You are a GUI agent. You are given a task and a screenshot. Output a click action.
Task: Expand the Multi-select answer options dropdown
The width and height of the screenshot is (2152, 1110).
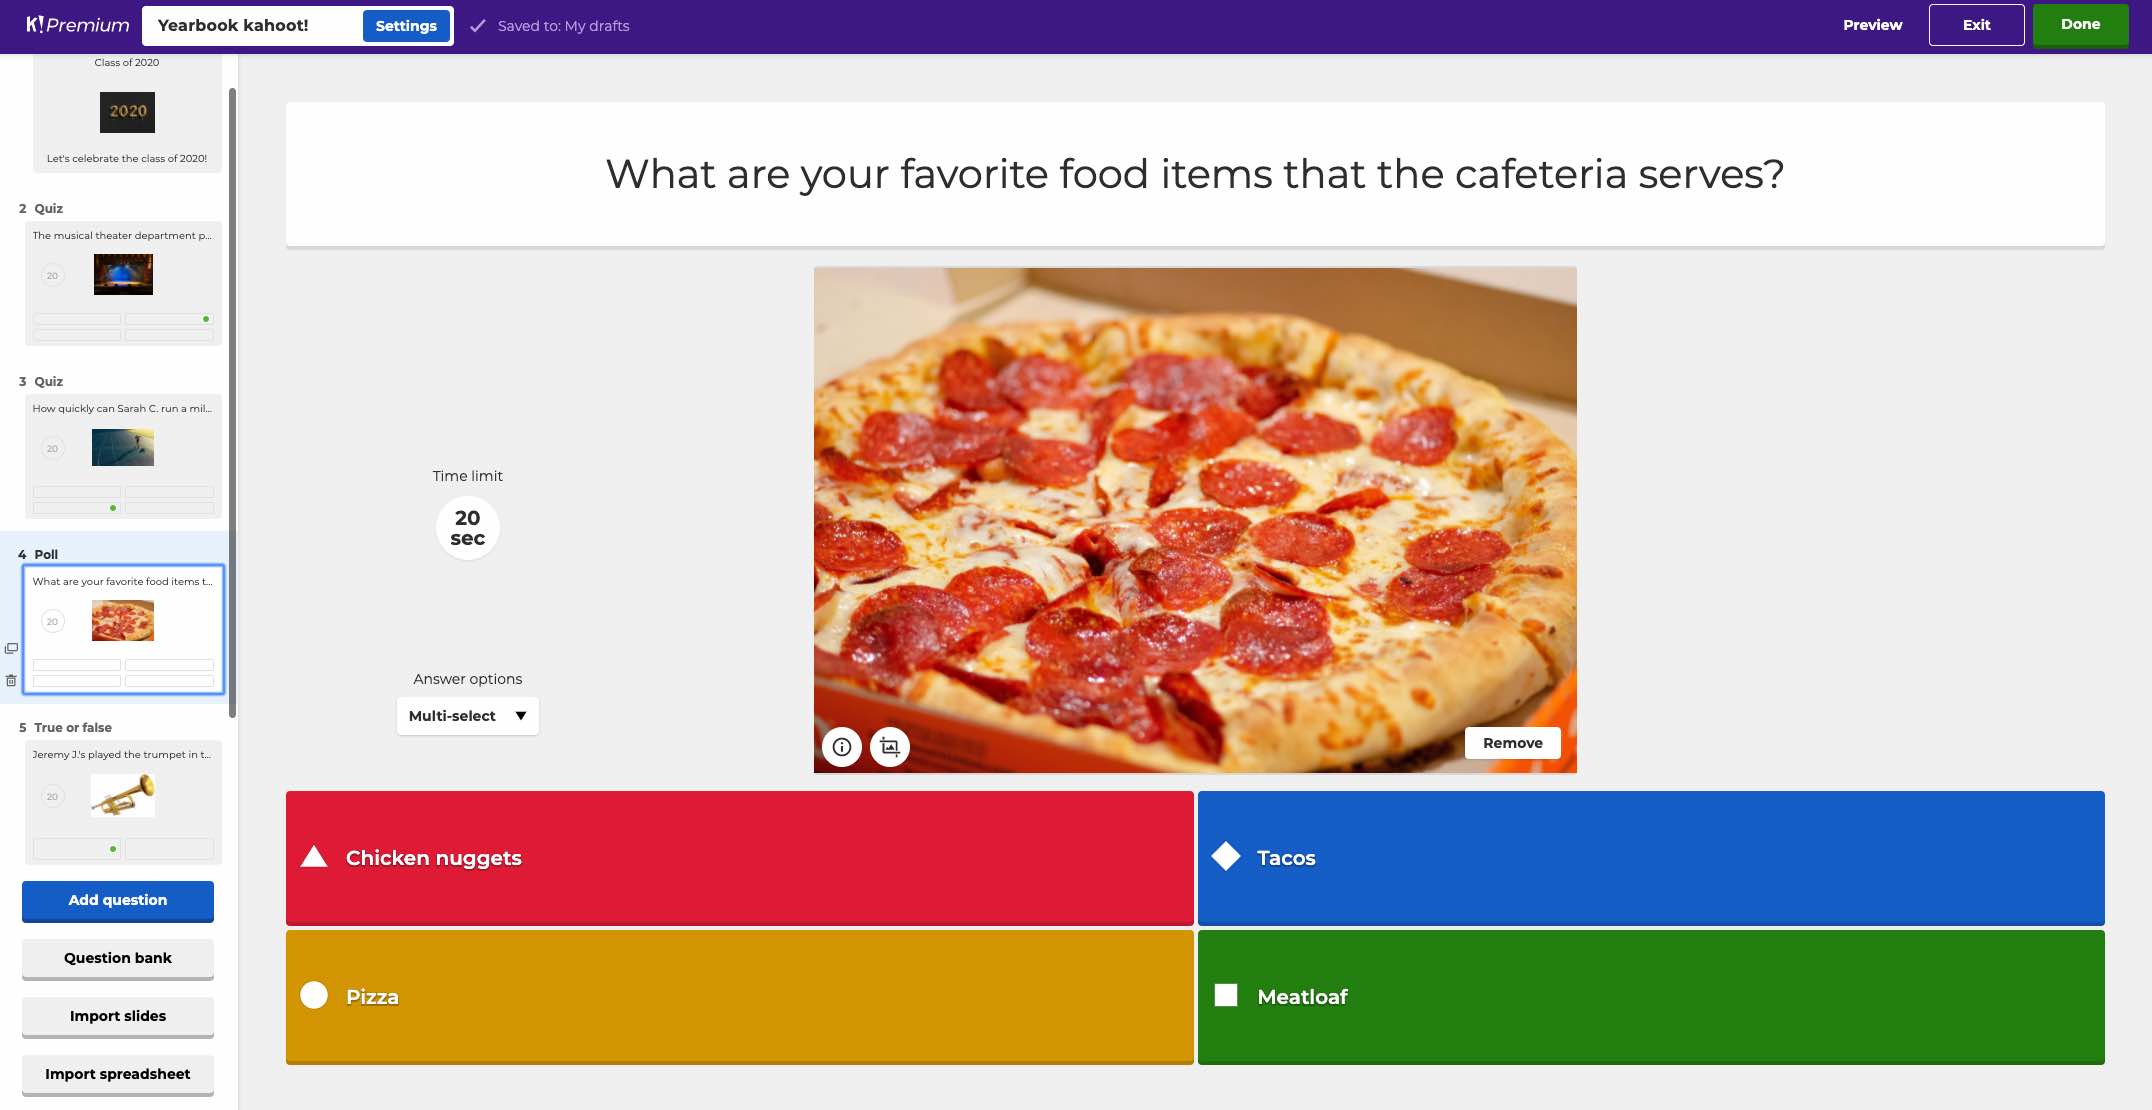[467, 716]
